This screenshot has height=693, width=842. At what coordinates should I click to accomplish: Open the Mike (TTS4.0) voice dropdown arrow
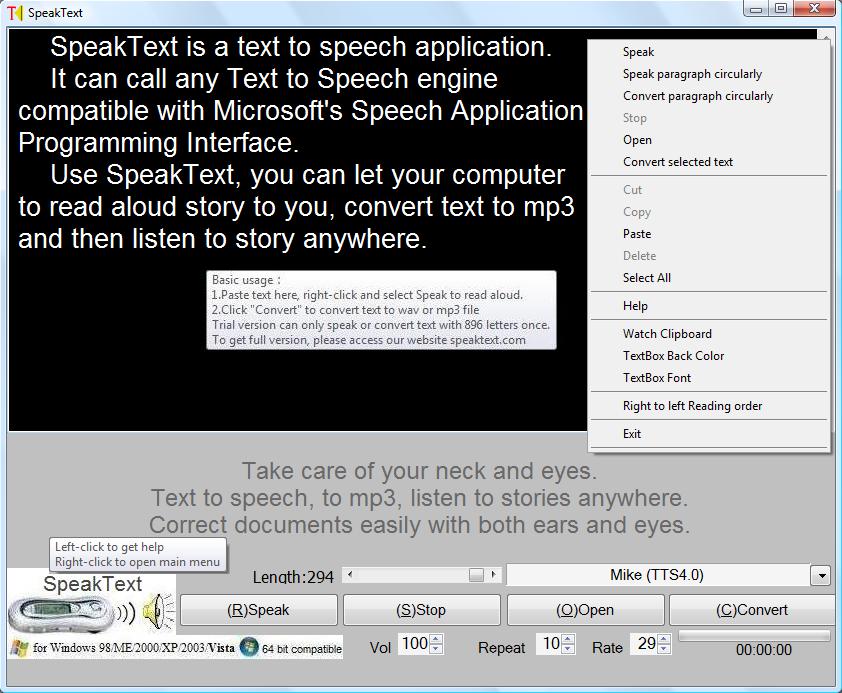pyautogui.click(x=821, y=575)
